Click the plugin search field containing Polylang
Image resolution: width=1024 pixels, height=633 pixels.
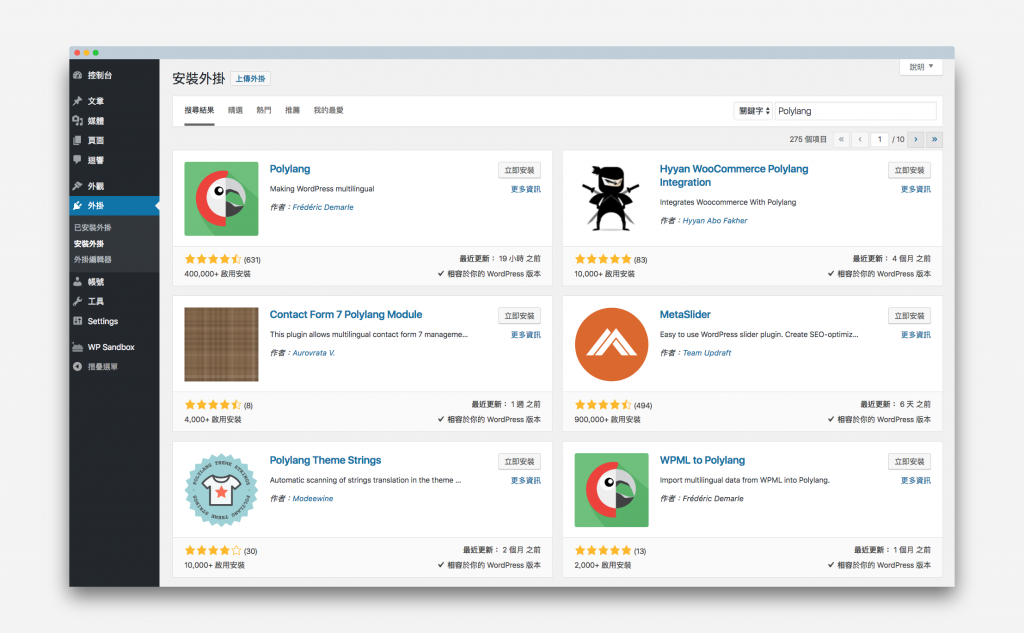[856, 111]
